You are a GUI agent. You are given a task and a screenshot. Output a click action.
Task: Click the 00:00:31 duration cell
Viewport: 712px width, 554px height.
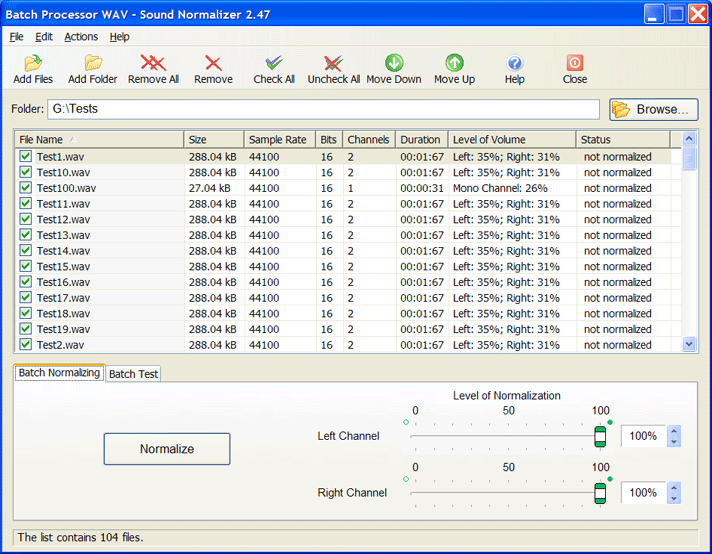click(422, 188)
